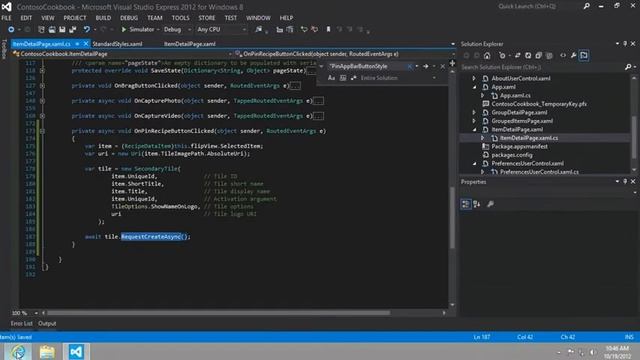The width and height of the screenshot is (640, 360).
Task: Close the quick find box
Action: (442, 66)
